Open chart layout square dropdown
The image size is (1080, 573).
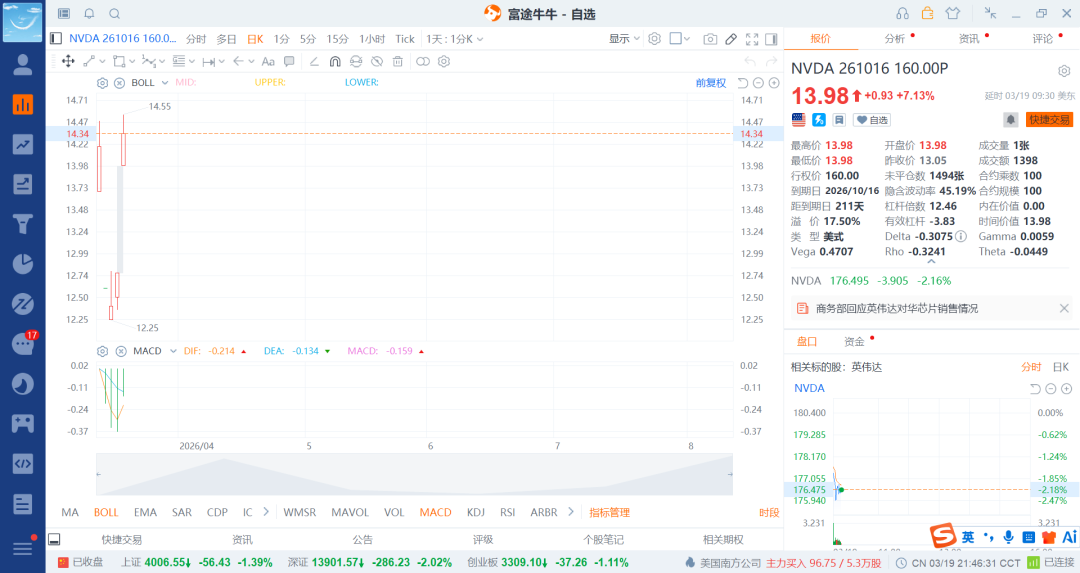(680, 39)
